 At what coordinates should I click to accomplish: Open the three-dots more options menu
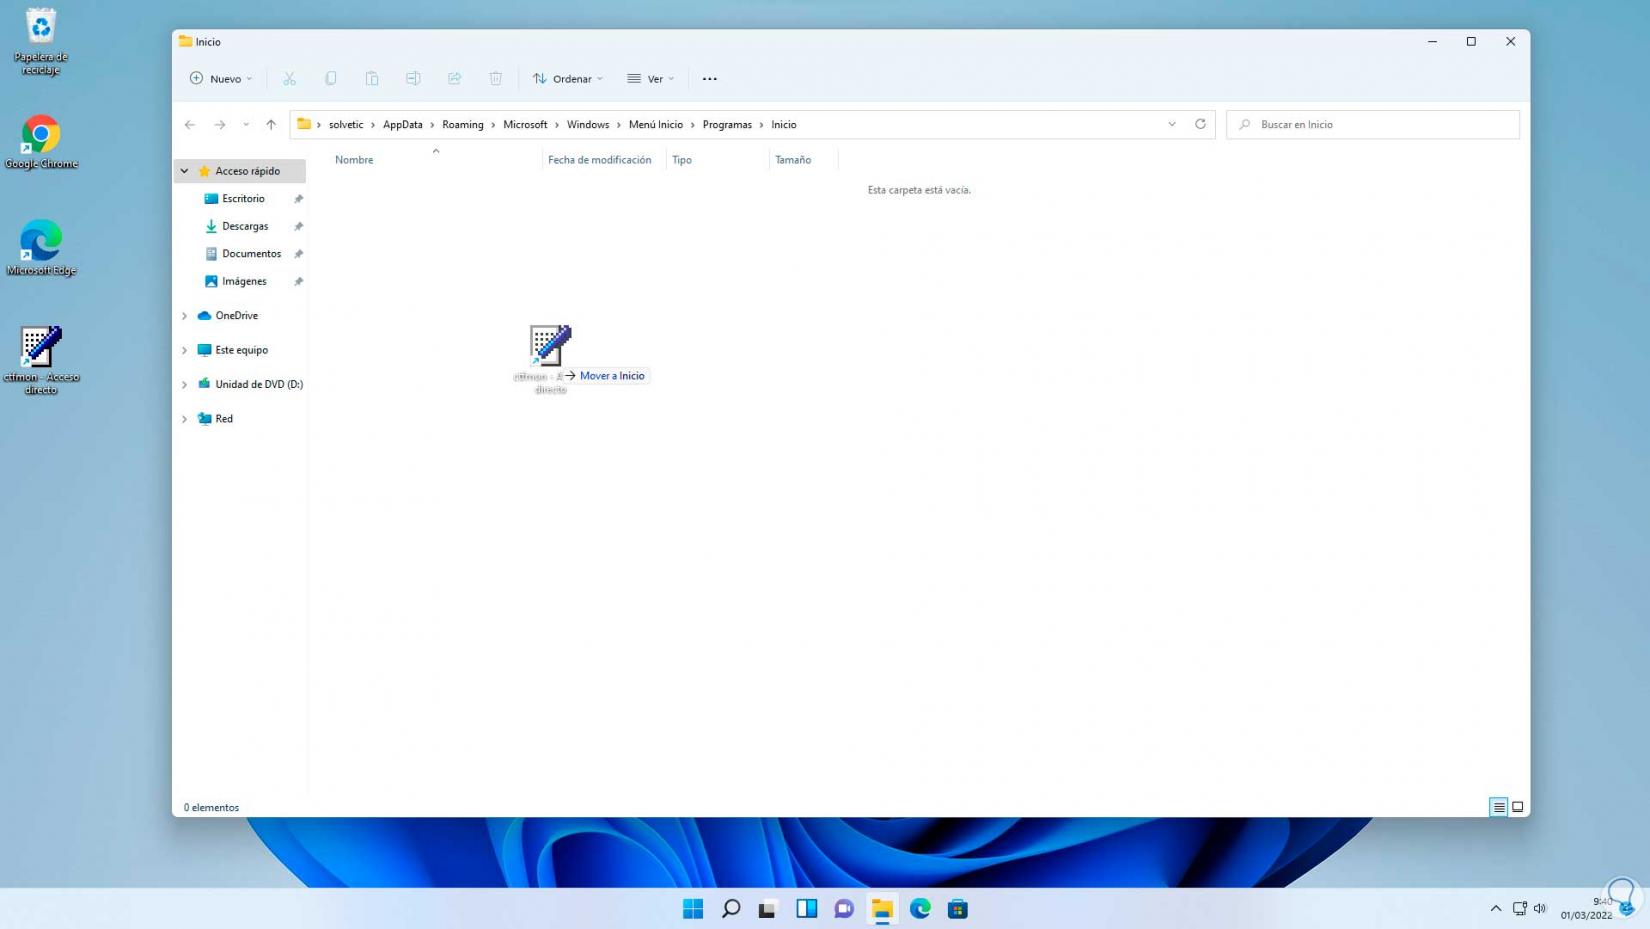[709, 79]
